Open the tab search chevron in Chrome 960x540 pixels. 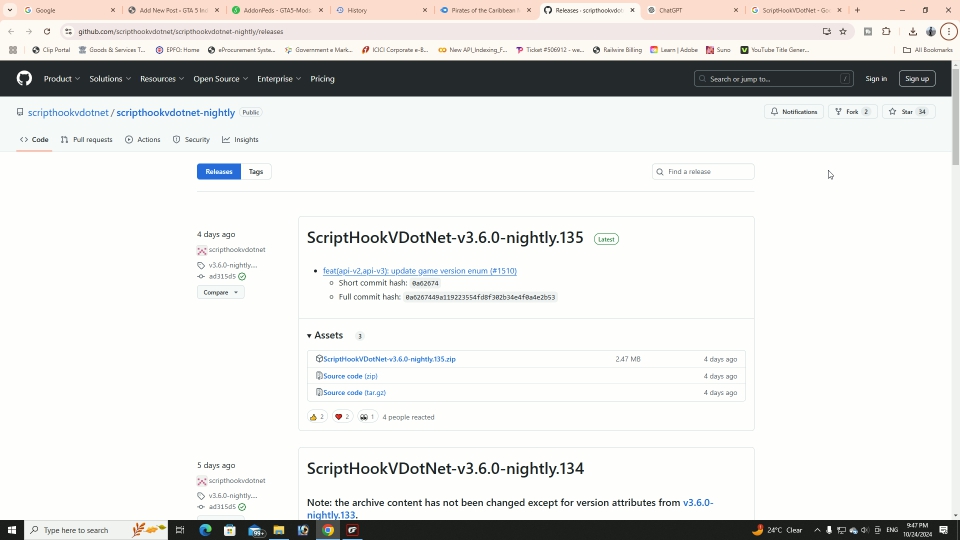click(x=10, y=10)
